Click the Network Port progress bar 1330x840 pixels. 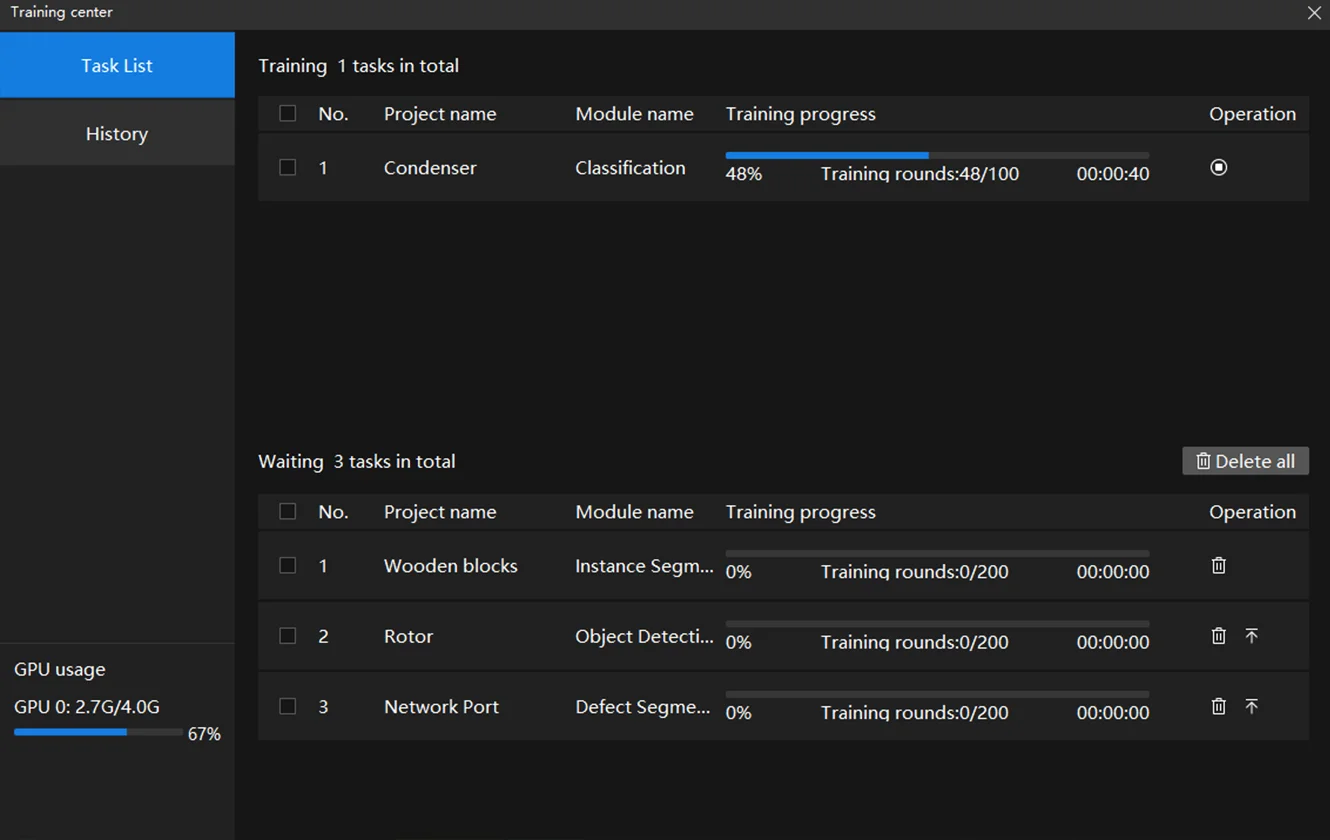point(937,694)
